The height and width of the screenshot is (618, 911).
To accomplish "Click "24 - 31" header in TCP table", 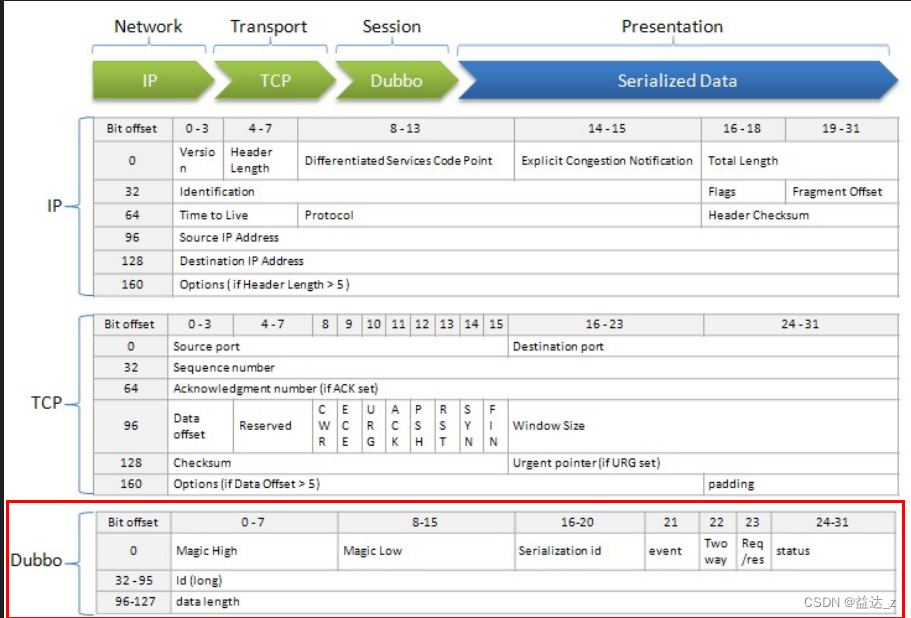I will coord(801,325).
